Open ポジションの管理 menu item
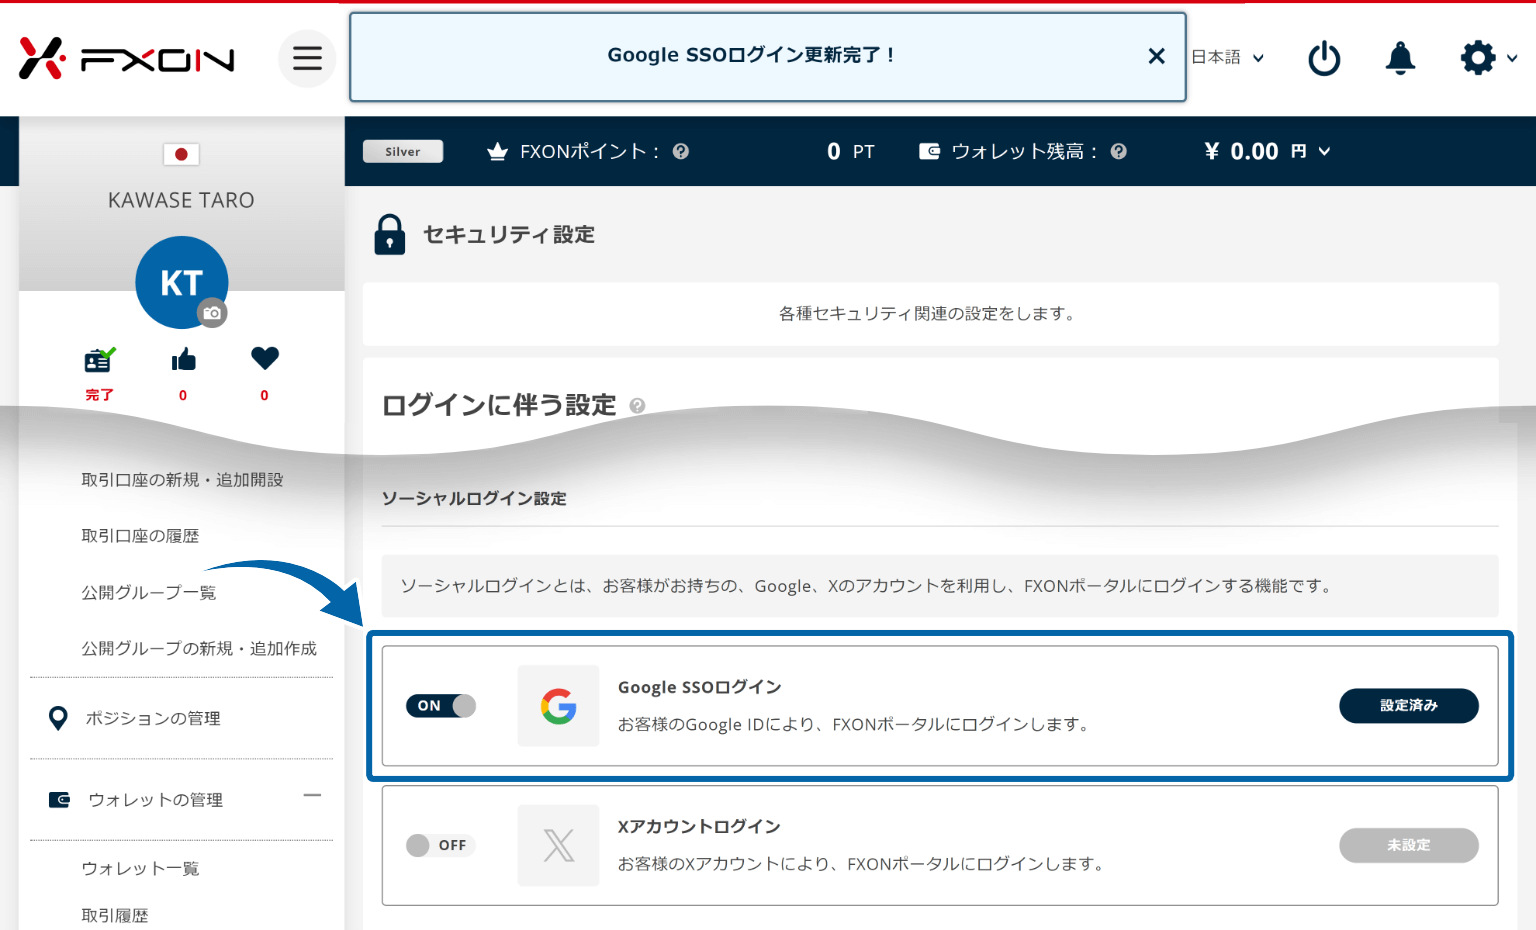Screen dimensions: 1536x930 point(153,718)
